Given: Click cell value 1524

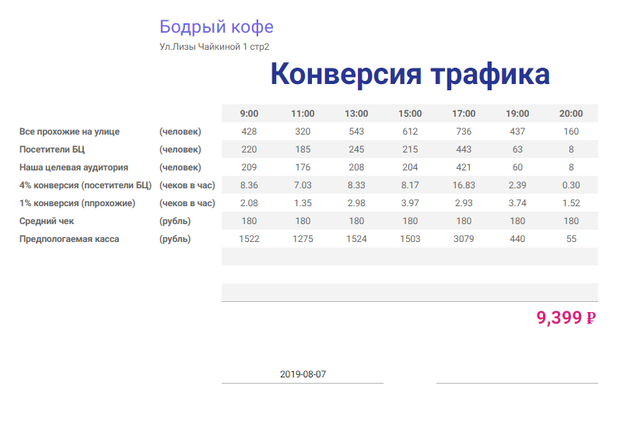Looking at the screenshot, I should point(356,239).
